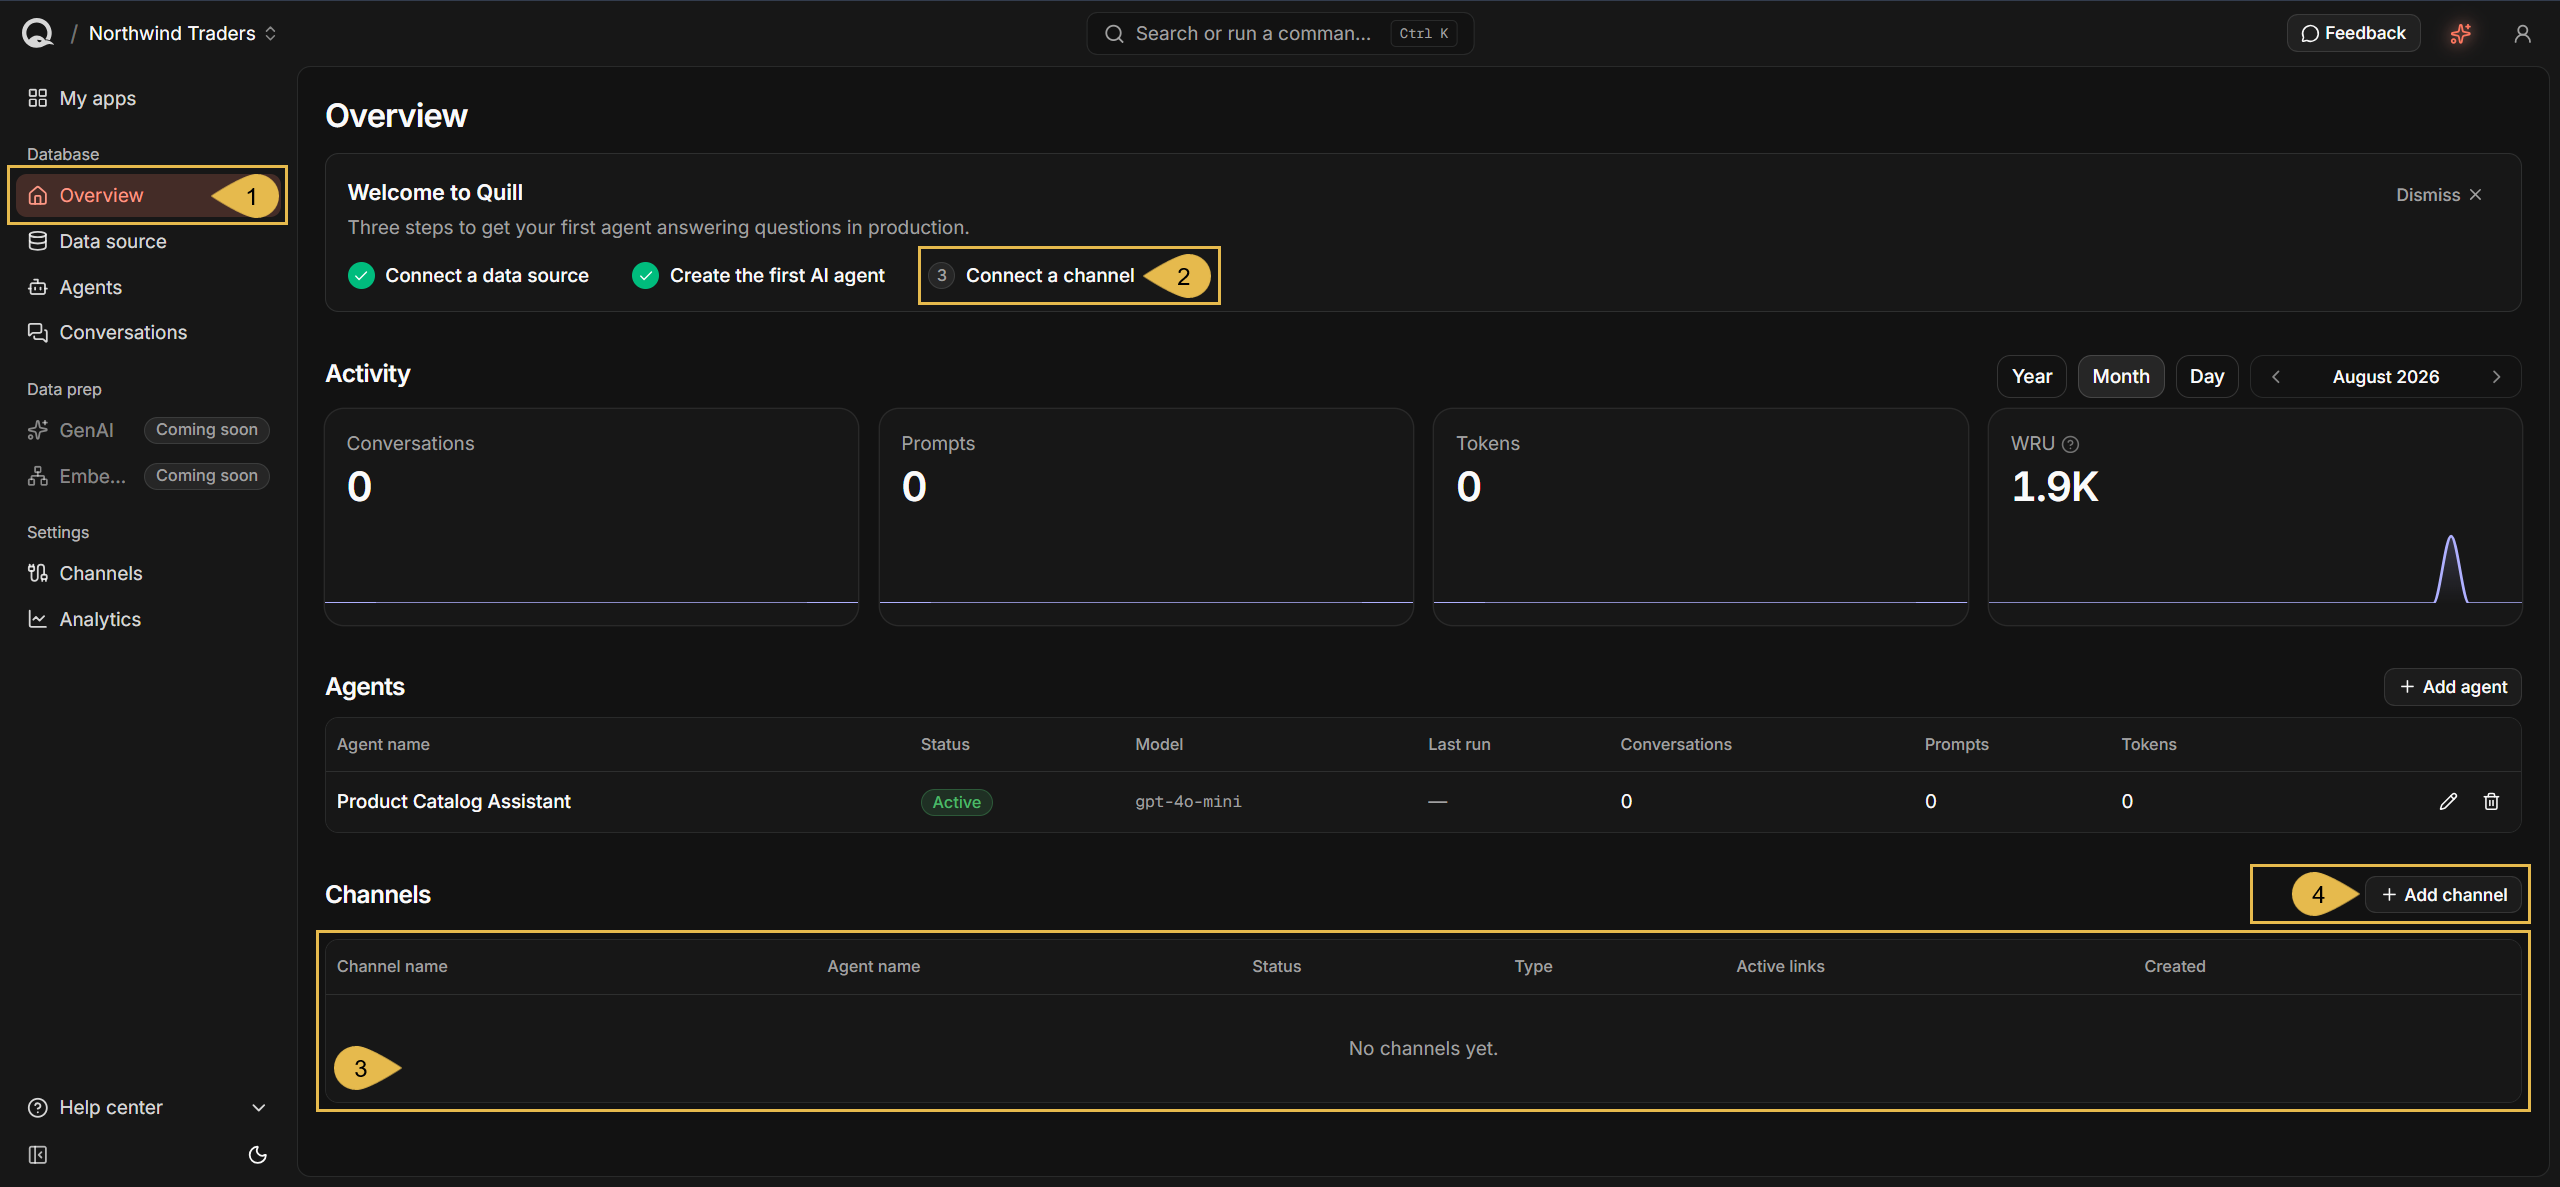
Task: Collapse the sidebar panel icon
Action: (x=38, y=1155)
